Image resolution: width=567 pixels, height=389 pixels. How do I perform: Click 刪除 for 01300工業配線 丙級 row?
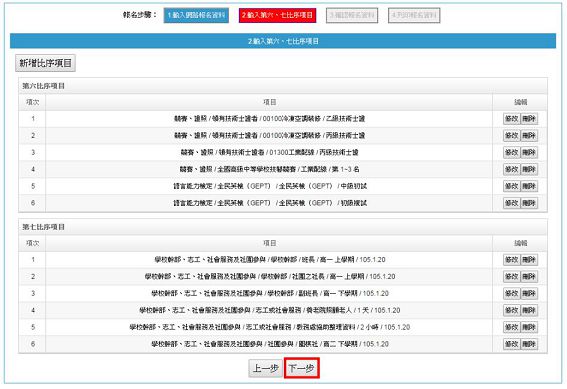coord(529,153)
